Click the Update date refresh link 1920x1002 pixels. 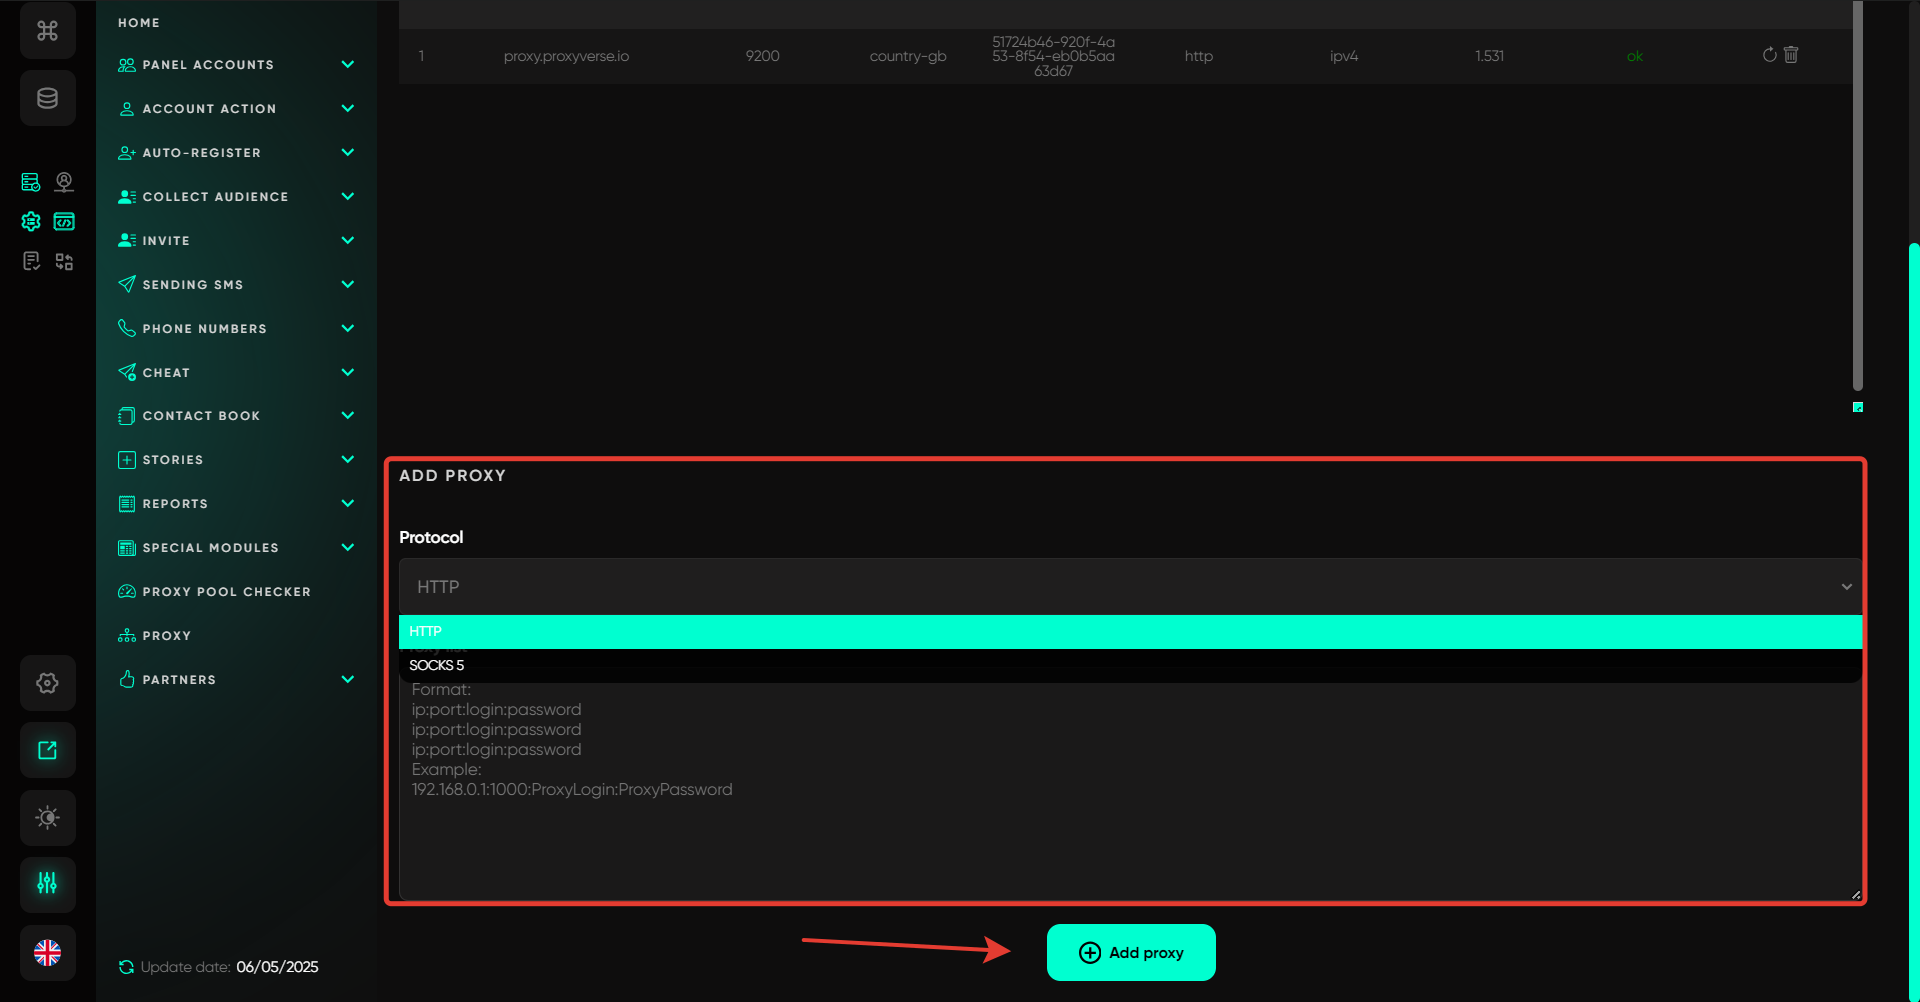pyautogui.click(x=127, y=967)
